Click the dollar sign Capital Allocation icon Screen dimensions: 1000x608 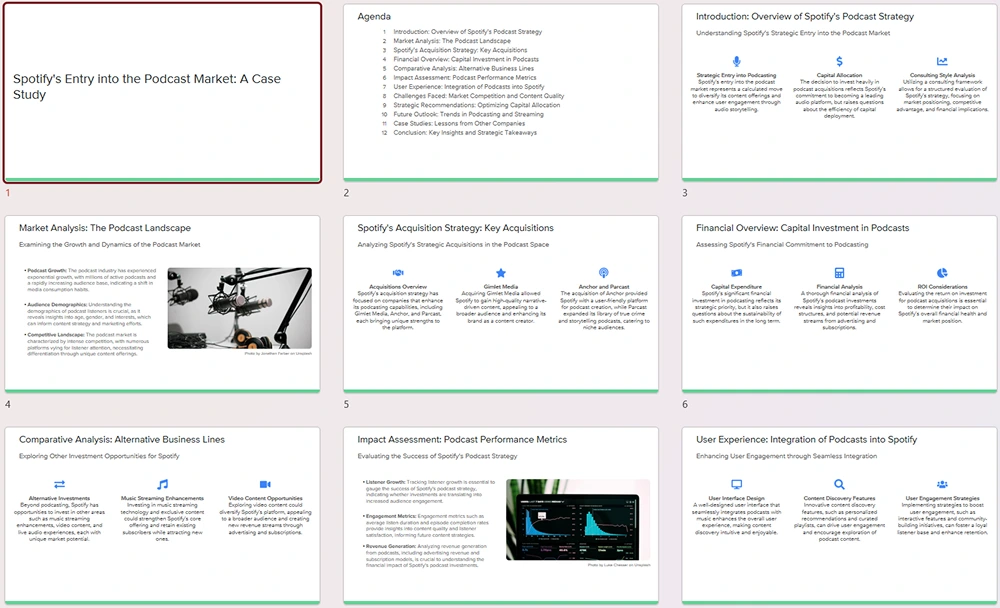click(839, 62)
